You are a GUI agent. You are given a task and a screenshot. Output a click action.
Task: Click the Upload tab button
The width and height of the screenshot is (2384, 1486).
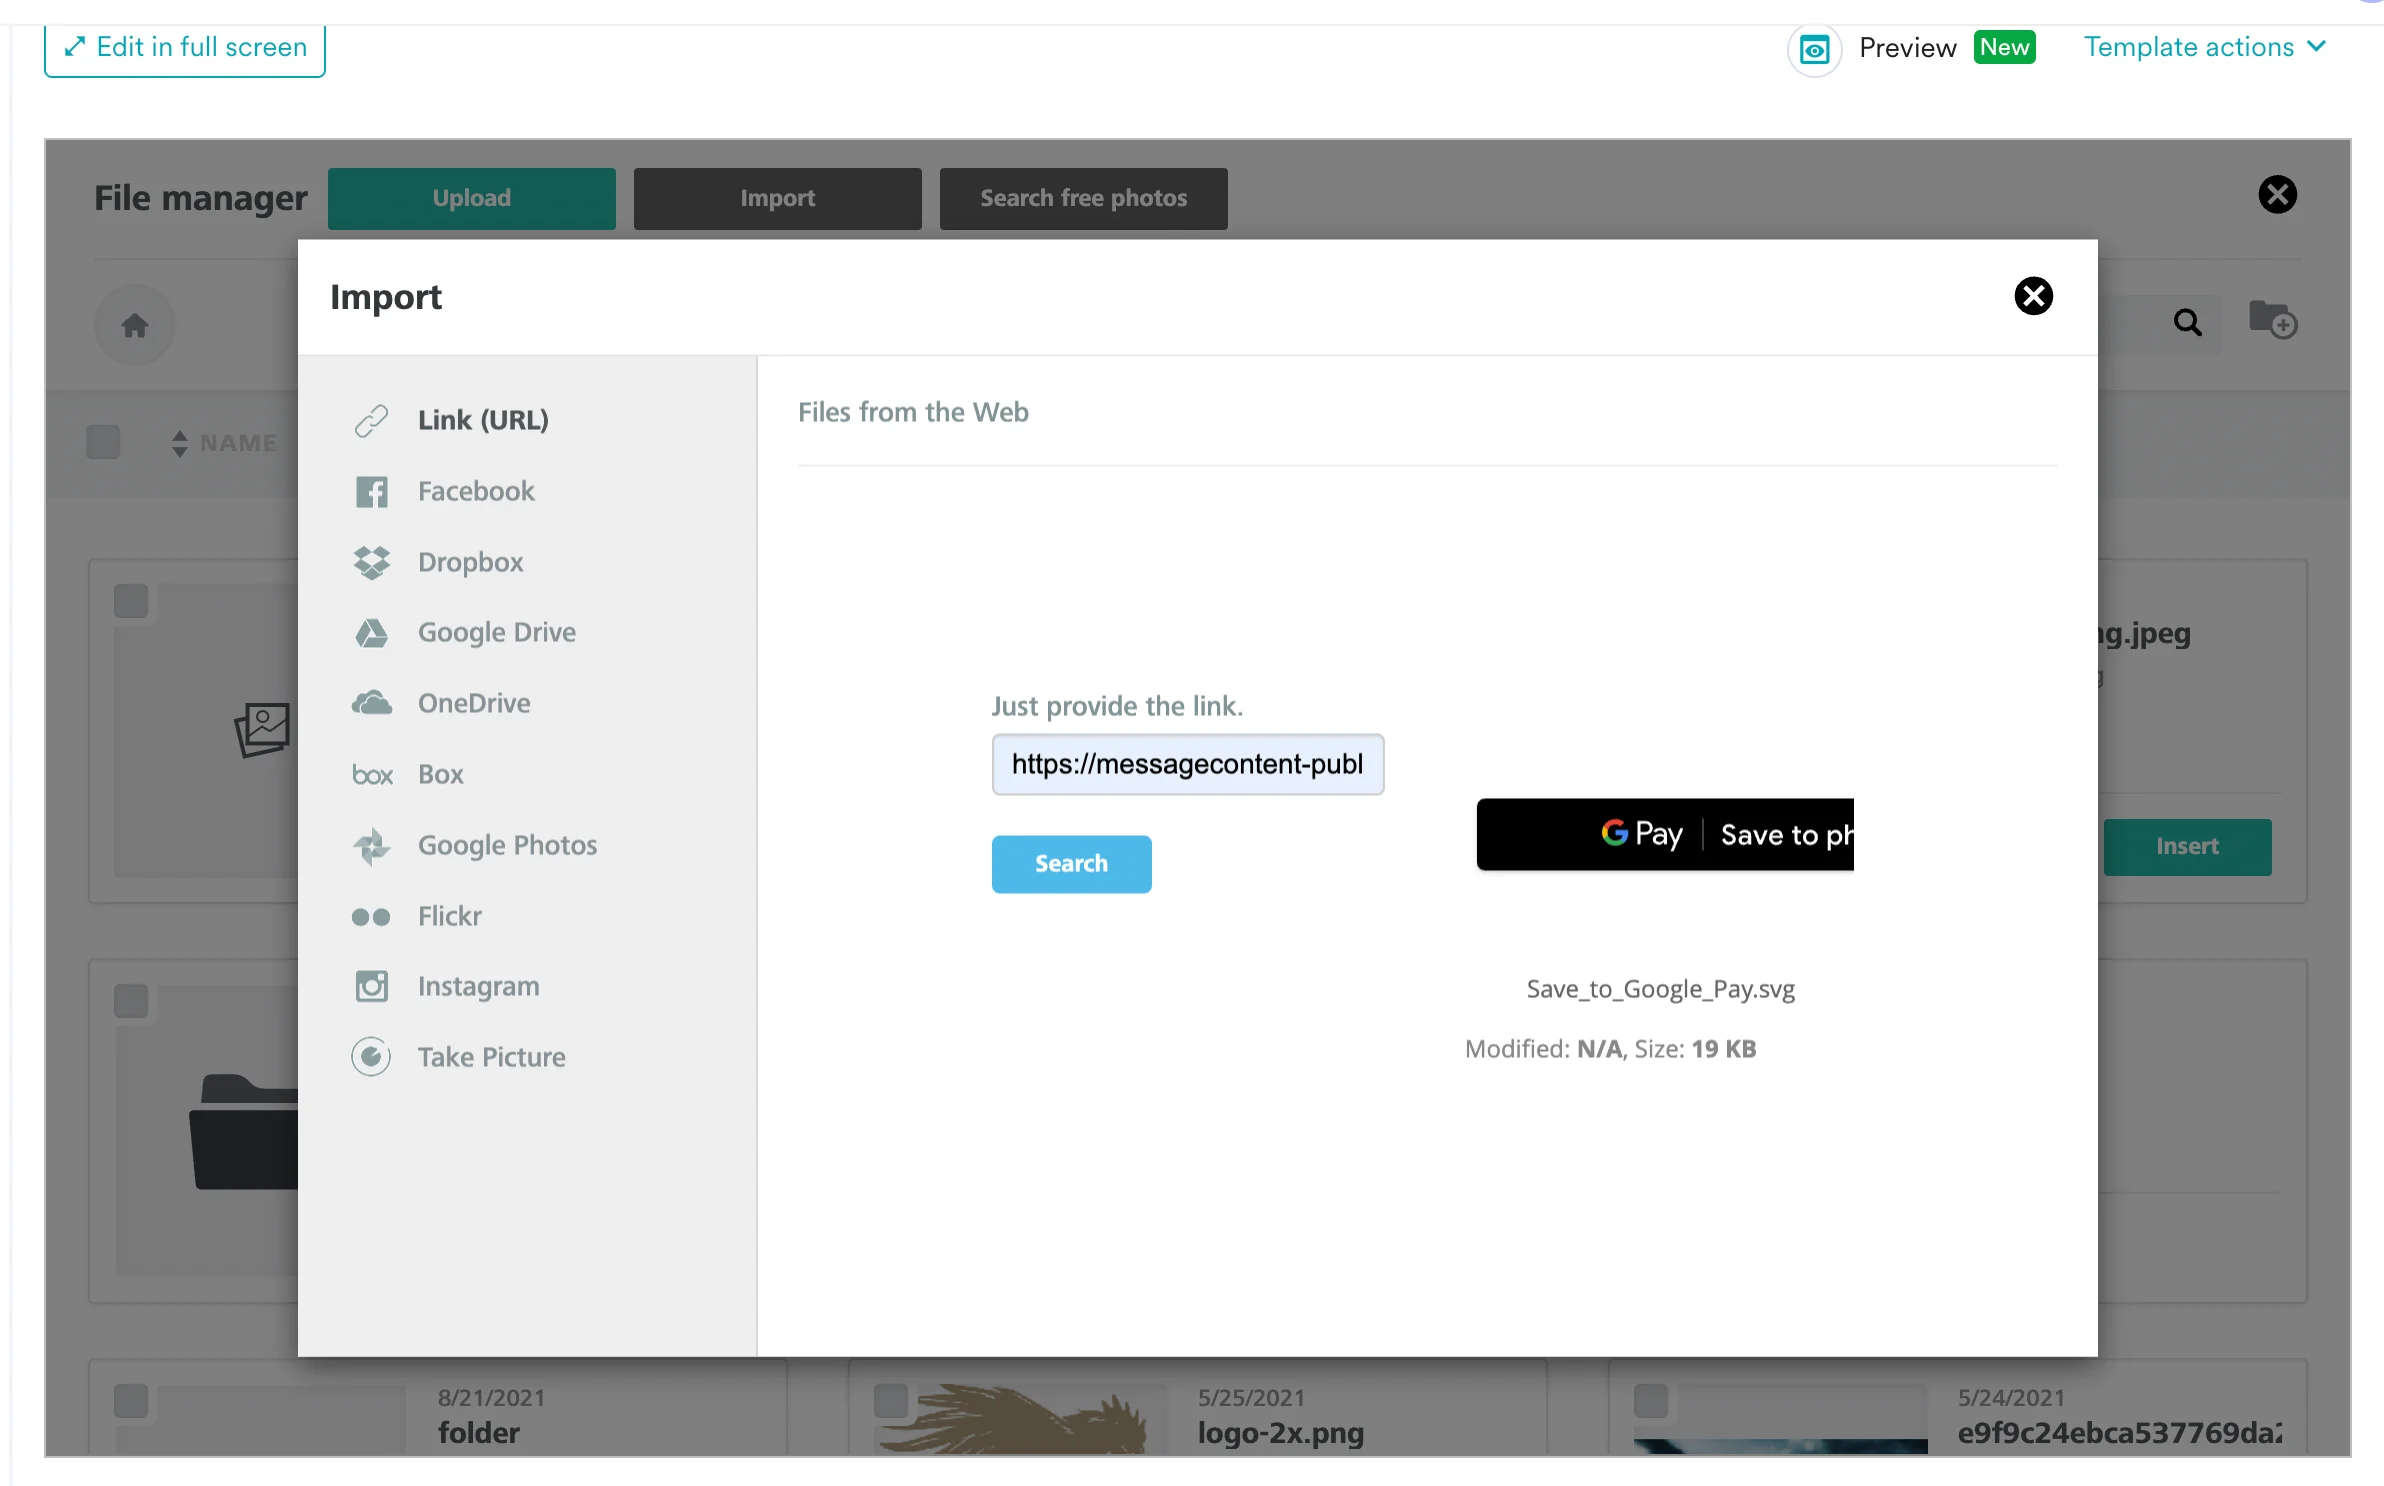coord(472,198)
